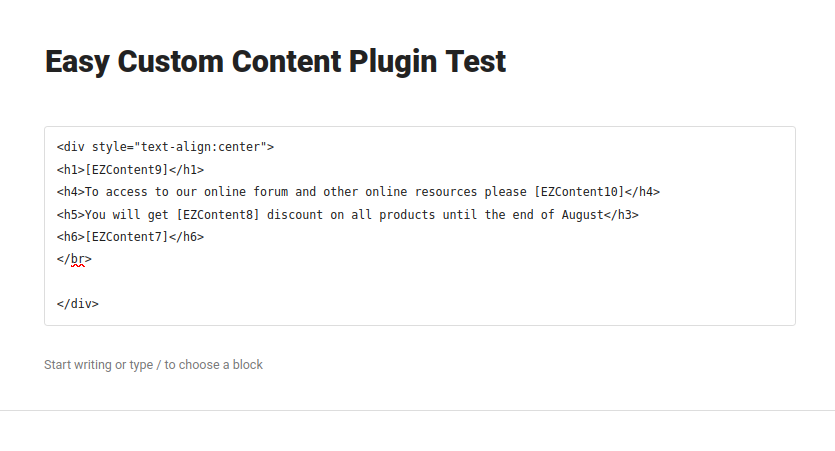Click the mismatched closing </h3> tag
The width and height of the screenshot is (835, 451).
621,215
